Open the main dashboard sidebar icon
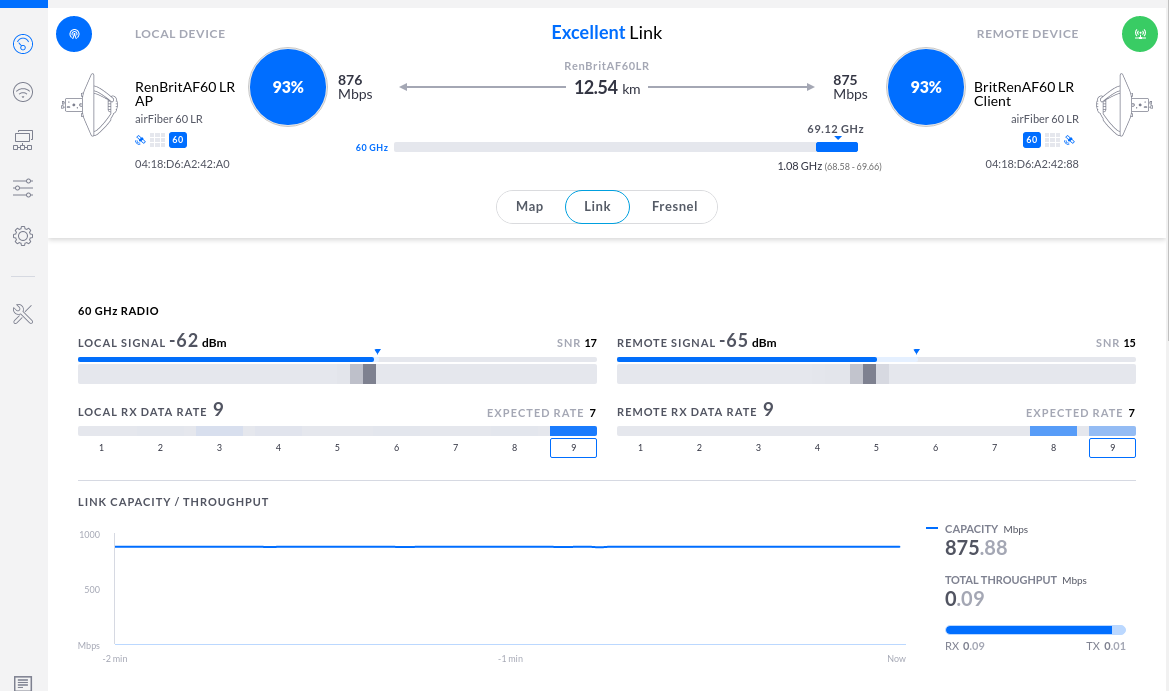Image resolution: width=1169 pixels, height=691 pixels. pyautogui.click(x=23, y=44)
